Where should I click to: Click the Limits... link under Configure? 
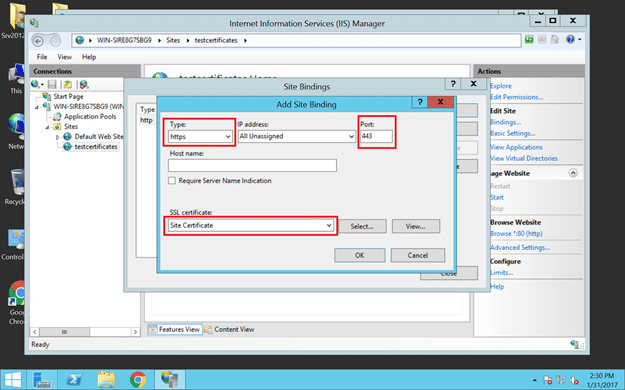(x=501, y=273)
